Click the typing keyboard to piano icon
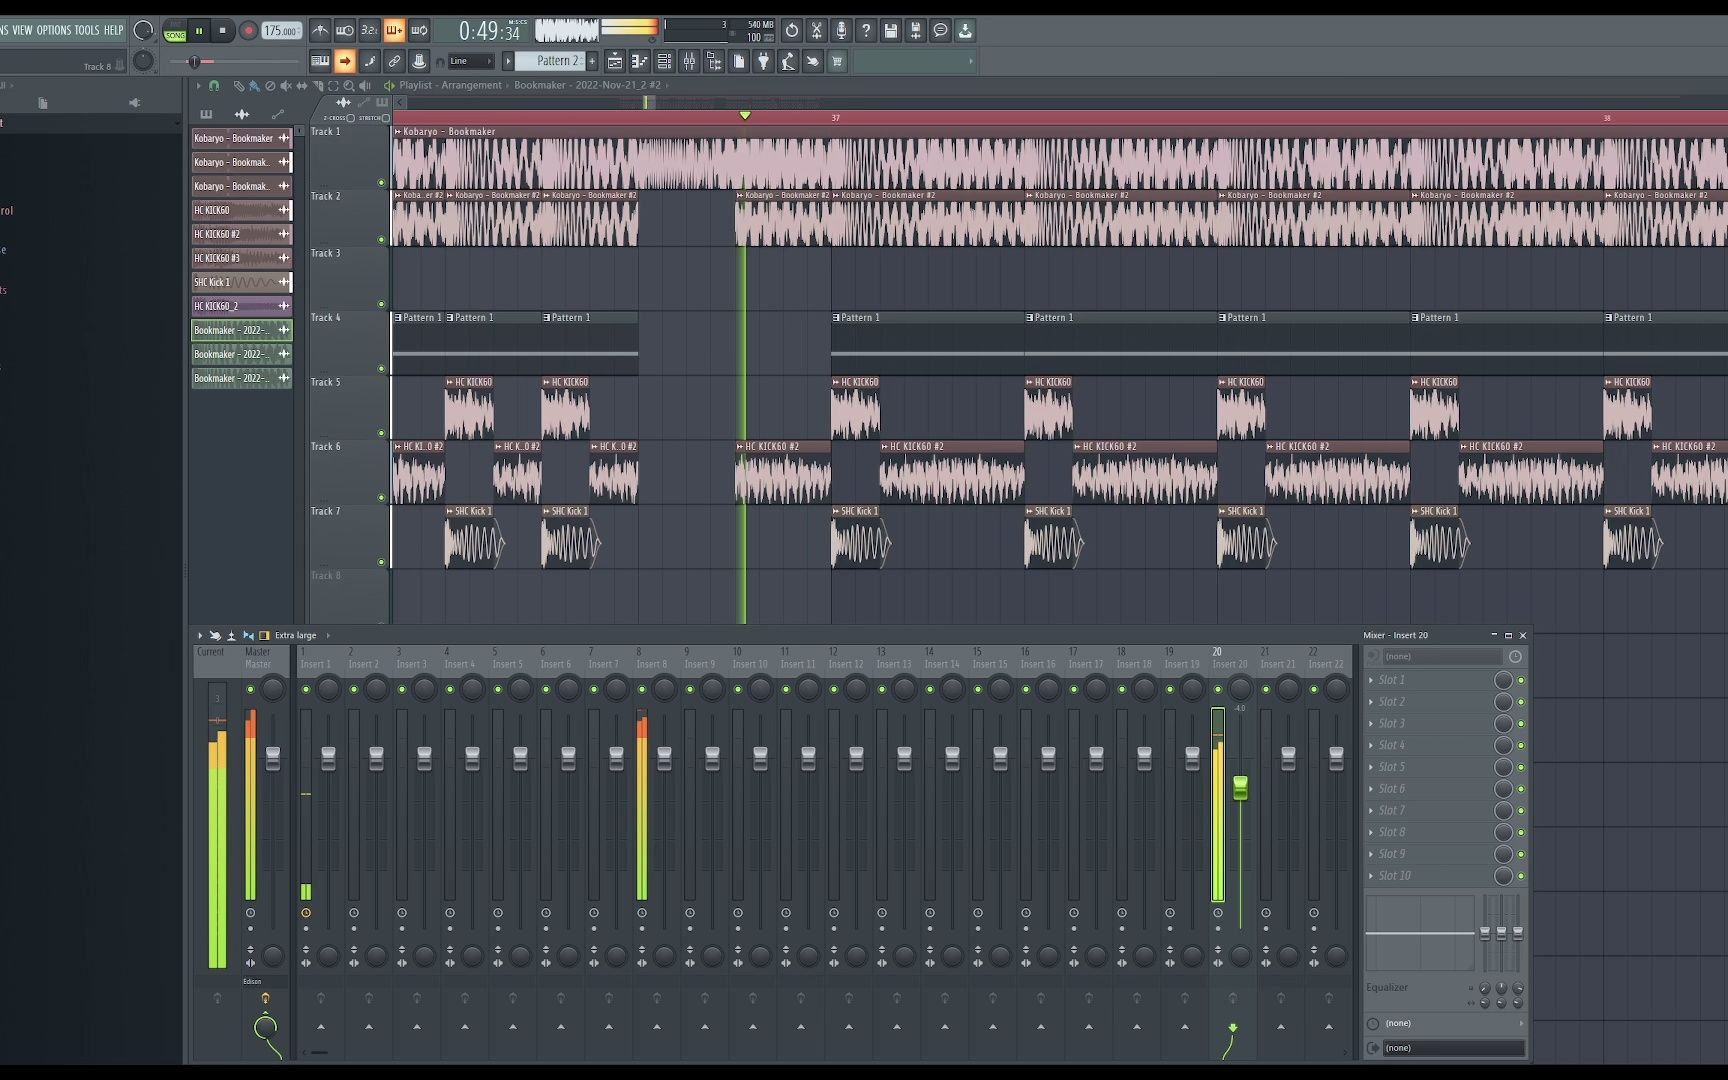Image resolution: width=1728 pixels, height=1080 pixels. pos(320,61)
